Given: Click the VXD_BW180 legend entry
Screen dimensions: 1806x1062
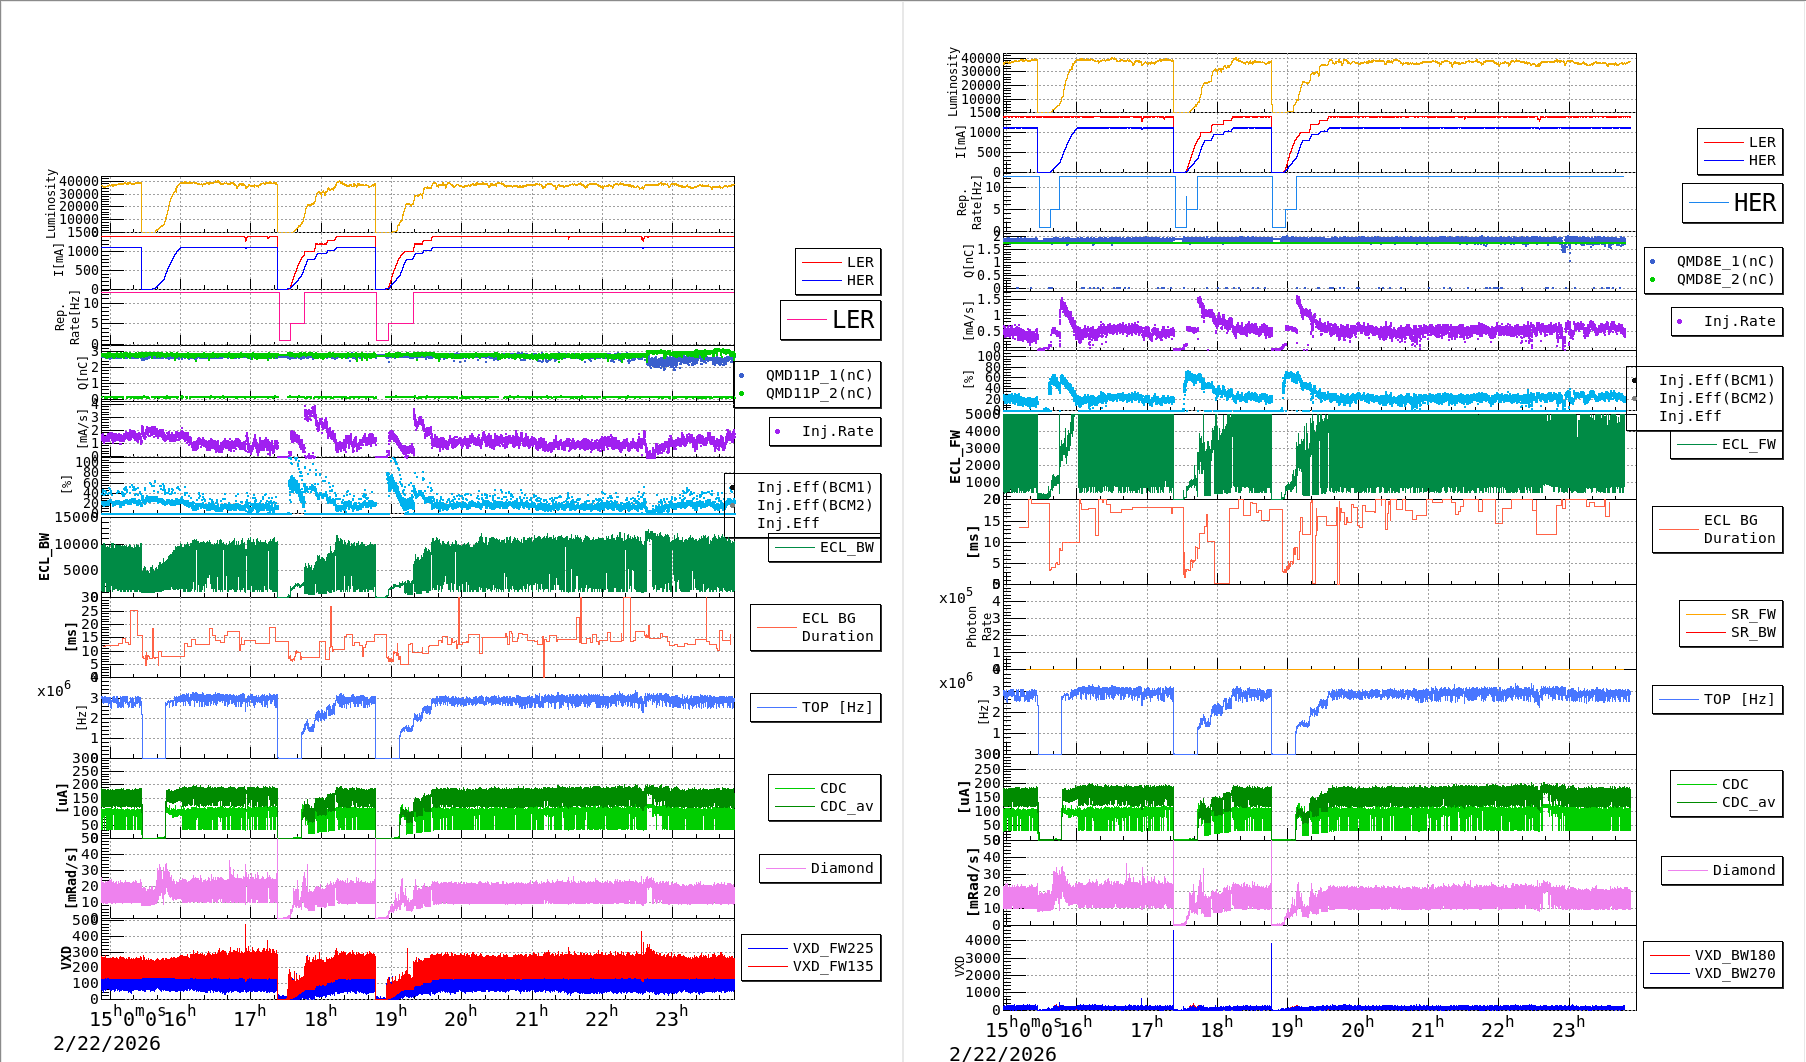Looking at the screenshot, I should pos(1734,955).
